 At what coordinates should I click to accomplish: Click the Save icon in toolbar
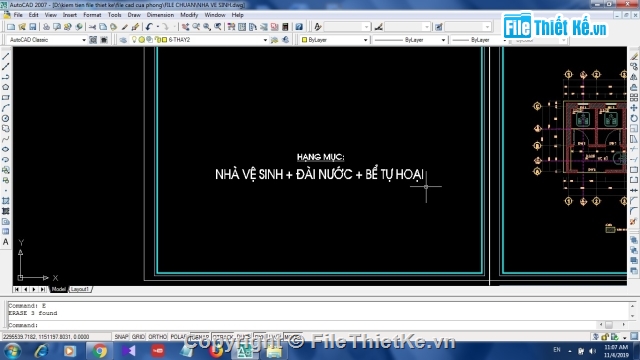33,27
